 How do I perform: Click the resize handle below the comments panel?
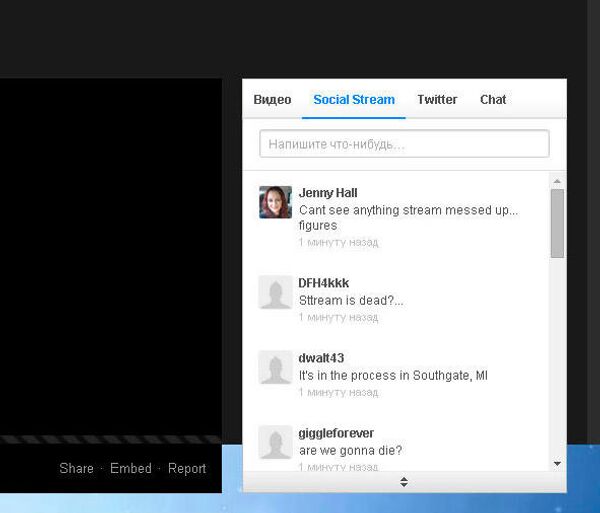click(x=404, y=482)
